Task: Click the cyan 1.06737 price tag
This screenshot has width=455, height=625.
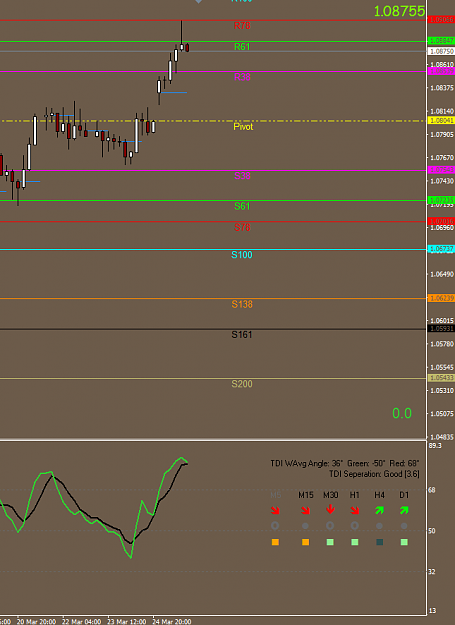Action: (x=441, y=249)
